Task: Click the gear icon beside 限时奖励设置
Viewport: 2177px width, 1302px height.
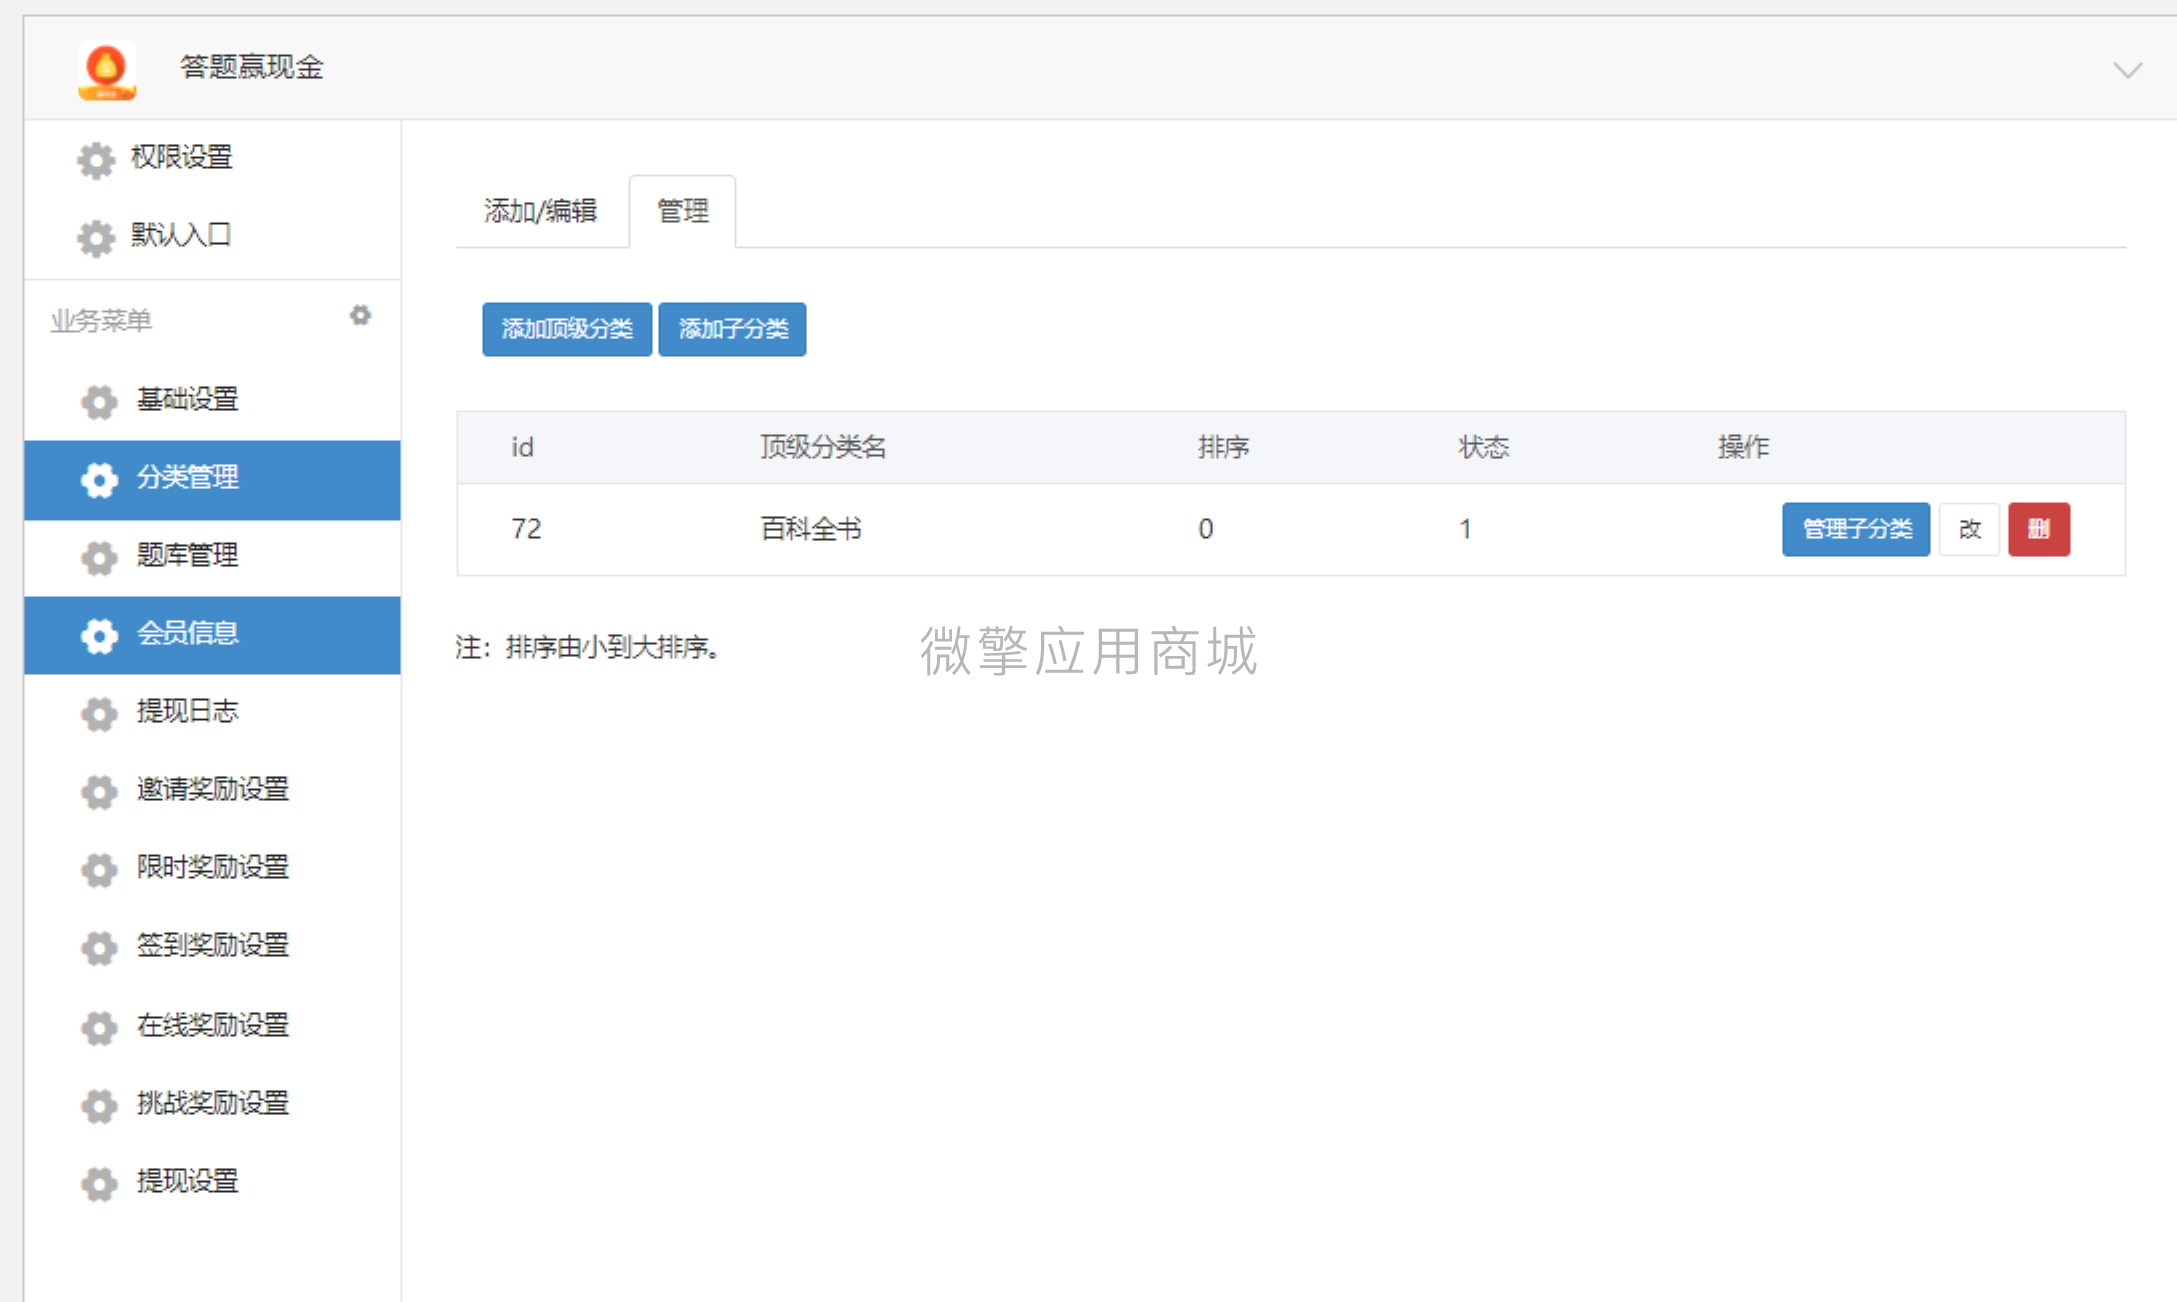Action: 99,870
